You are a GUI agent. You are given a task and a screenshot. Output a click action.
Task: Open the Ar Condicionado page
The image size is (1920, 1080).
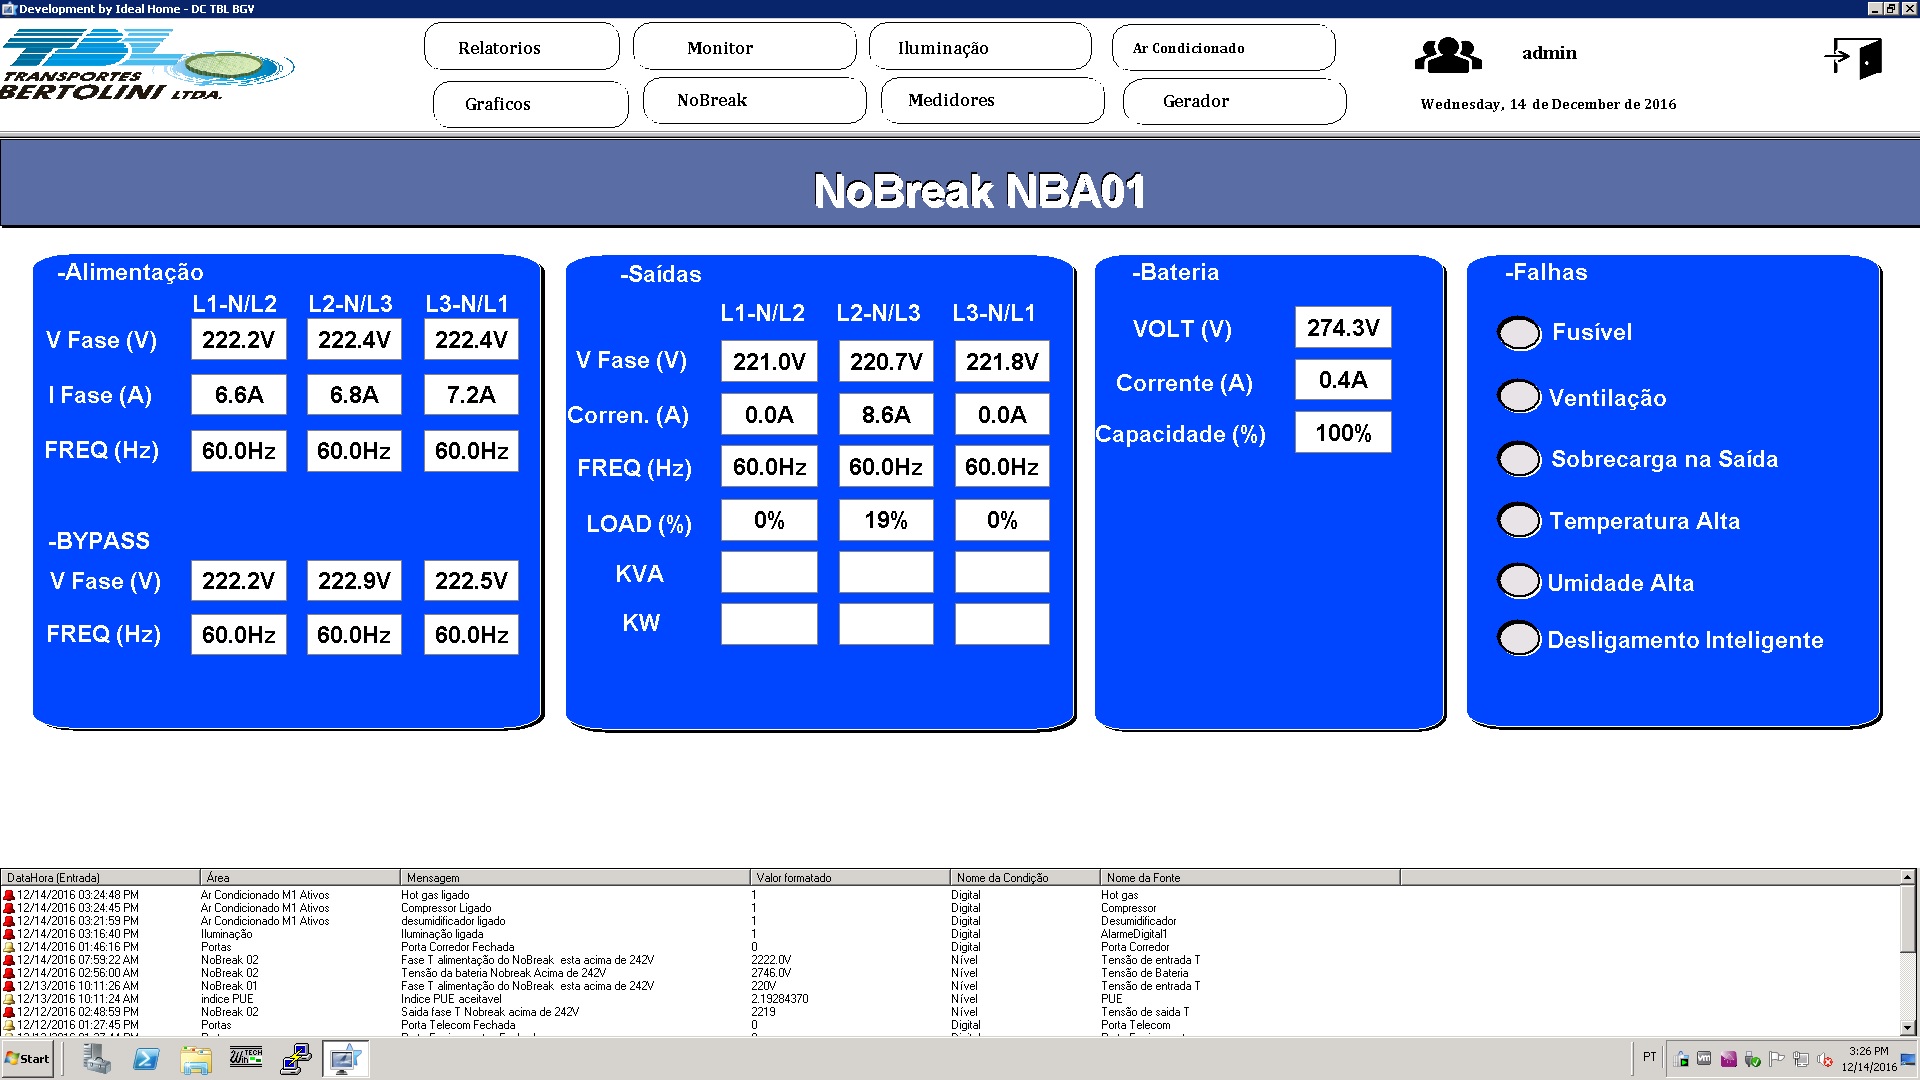click(x=1223, y=48)
